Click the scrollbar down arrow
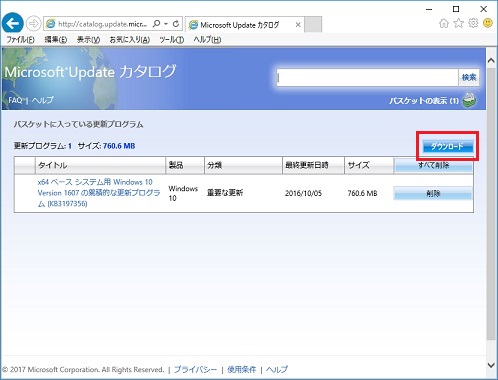 coord(491,365)
